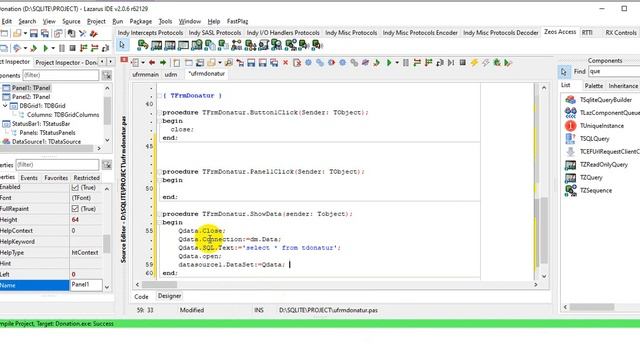Screen dimensions: 640x360
Task: Click the magnifier find icon in editor toolbar
Action: [x=229, y=62]
